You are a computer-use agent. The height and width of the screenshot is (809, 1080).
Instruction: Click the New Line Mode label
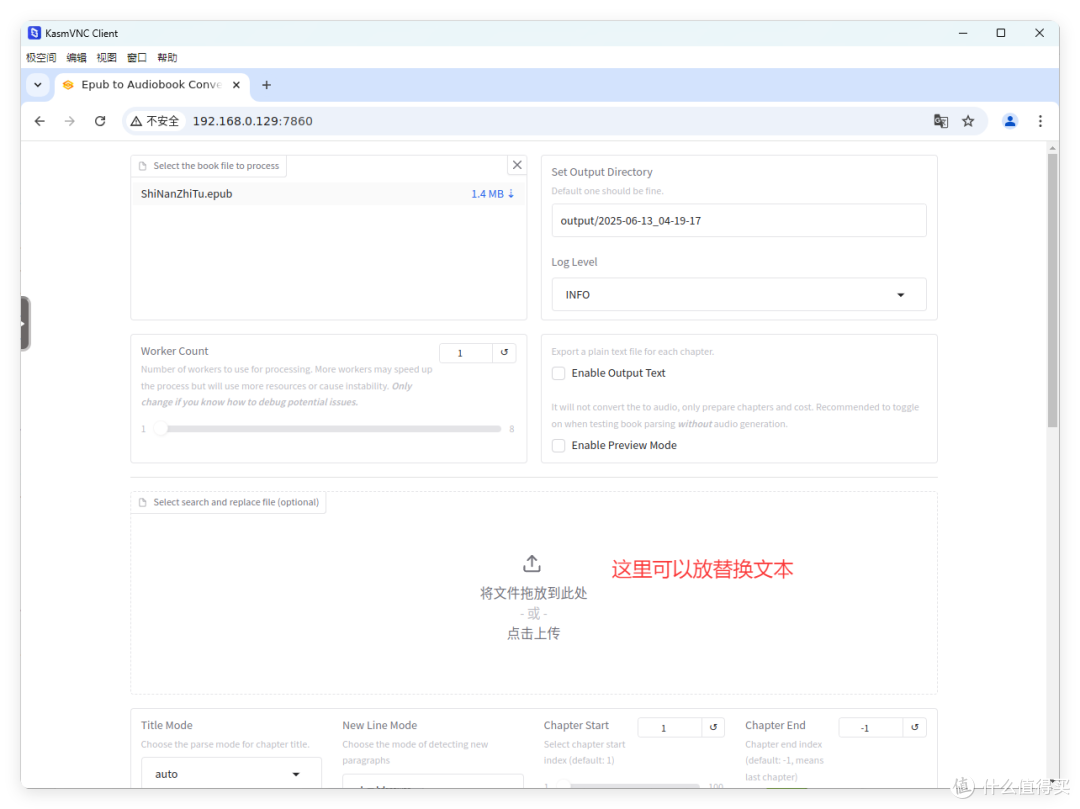380,725
